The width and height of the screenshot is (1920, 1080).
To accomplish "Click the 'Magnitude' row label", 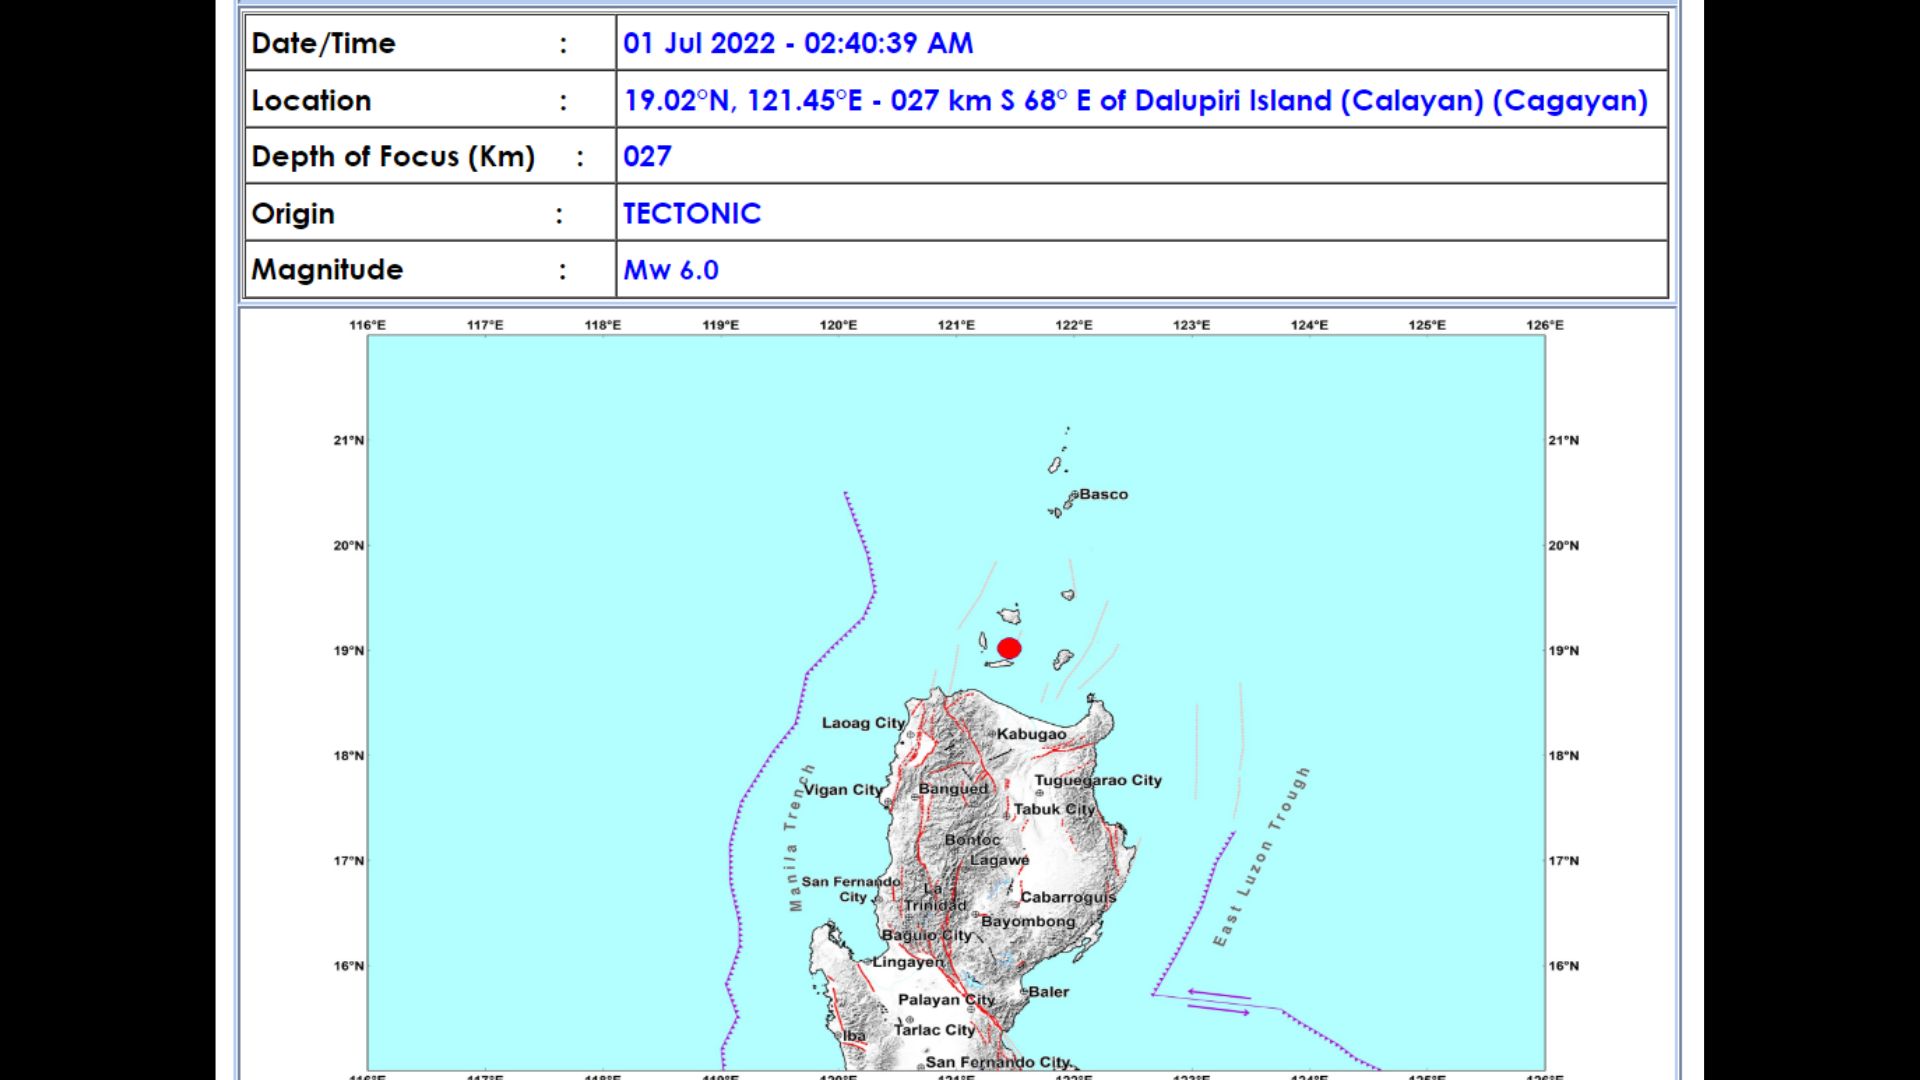I will tap(327, 270).
